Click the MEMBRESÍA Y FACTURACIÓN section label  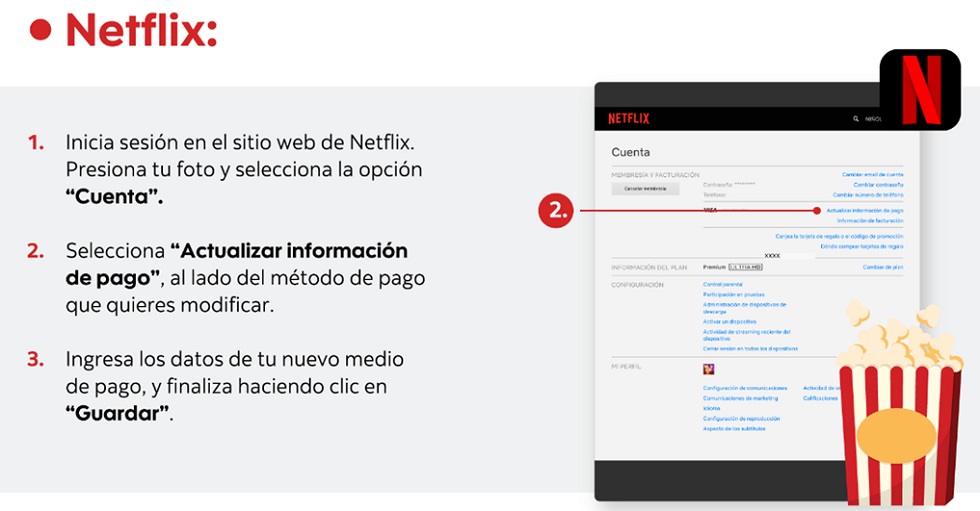(x=656, y=175)
